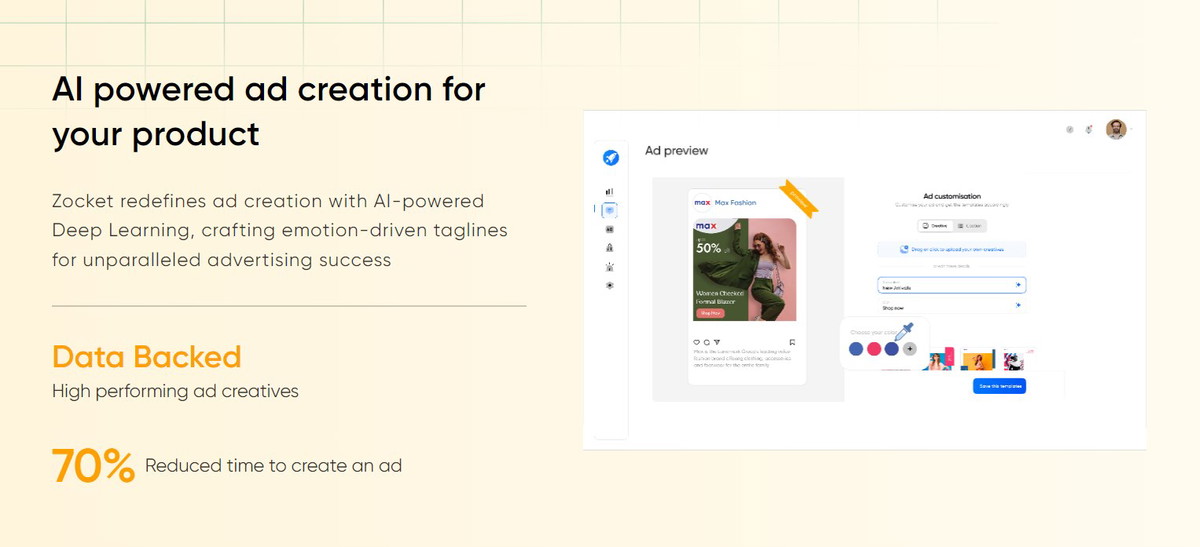Open the bar chart analytics sidebar icon
The width and height of the screenshot is (1200, 547).
point(610,191)
